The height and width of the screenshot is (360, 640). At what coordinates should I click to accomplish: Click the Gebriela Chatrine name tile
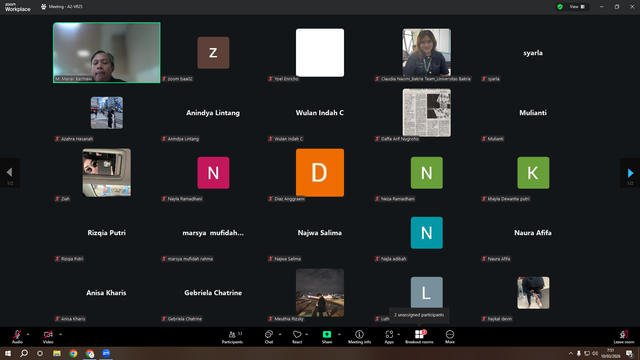pos(213,293)
